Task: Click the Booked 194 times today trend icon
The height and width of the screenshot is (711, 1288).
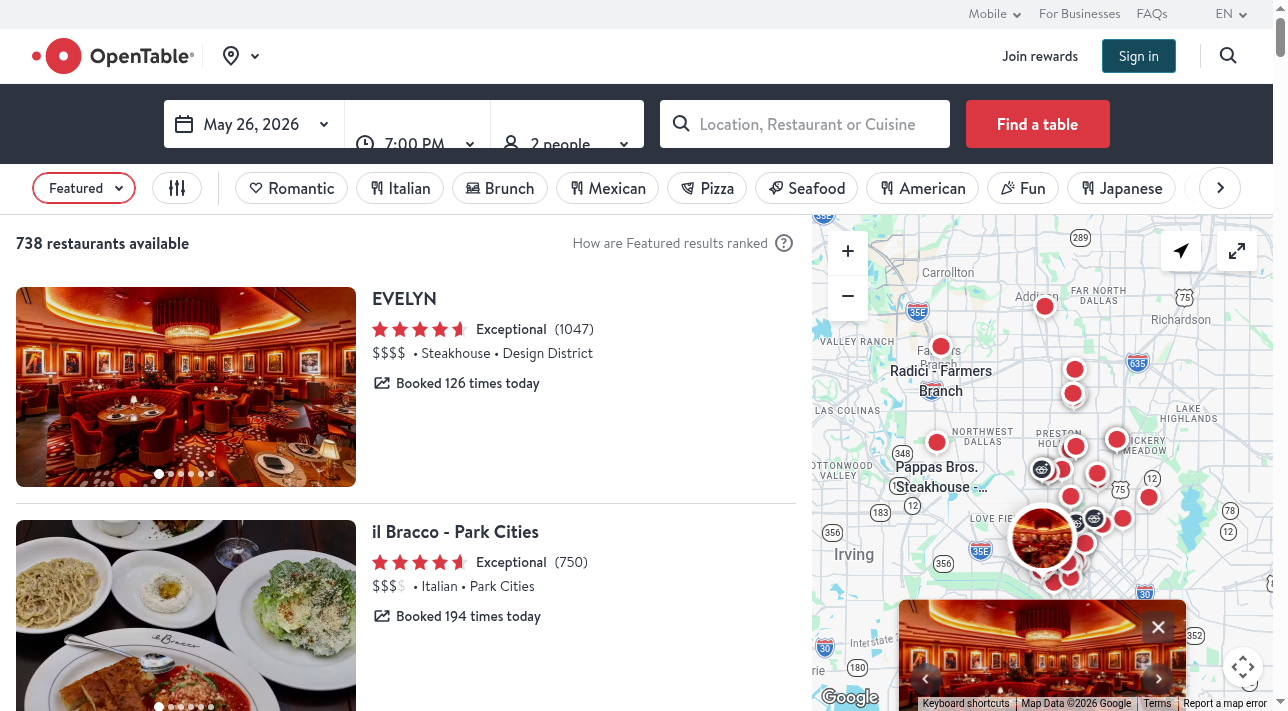Action: click(381, 616)
